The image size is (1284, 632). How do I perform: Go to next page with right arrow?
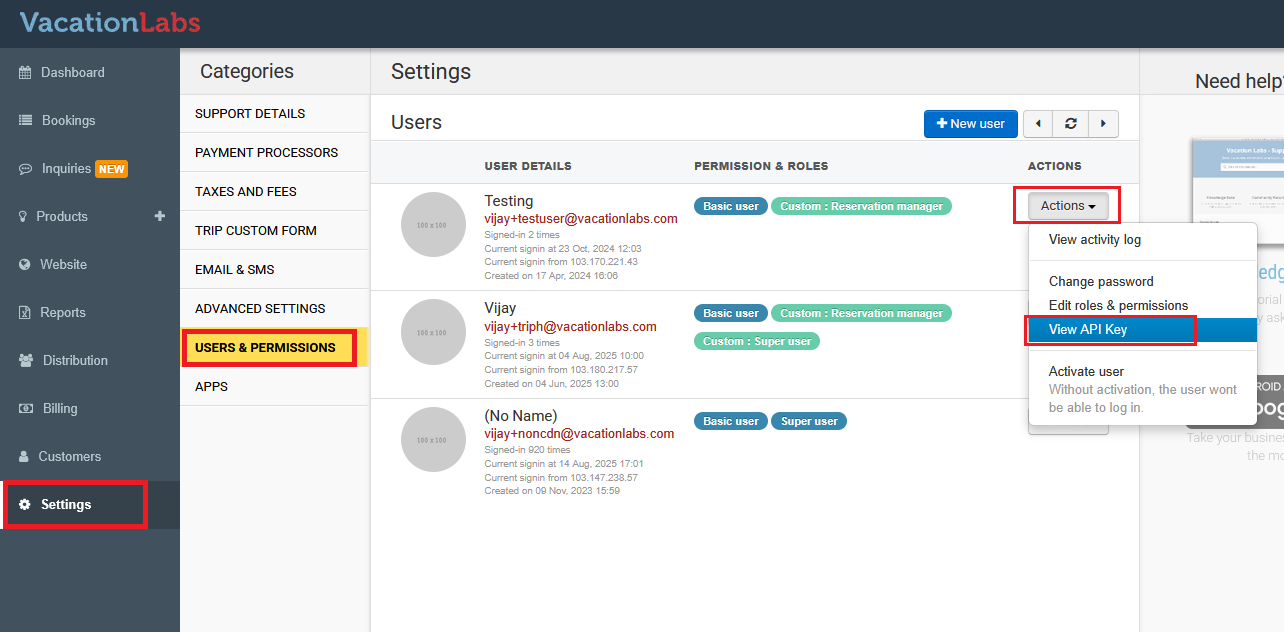(1103, 124)
